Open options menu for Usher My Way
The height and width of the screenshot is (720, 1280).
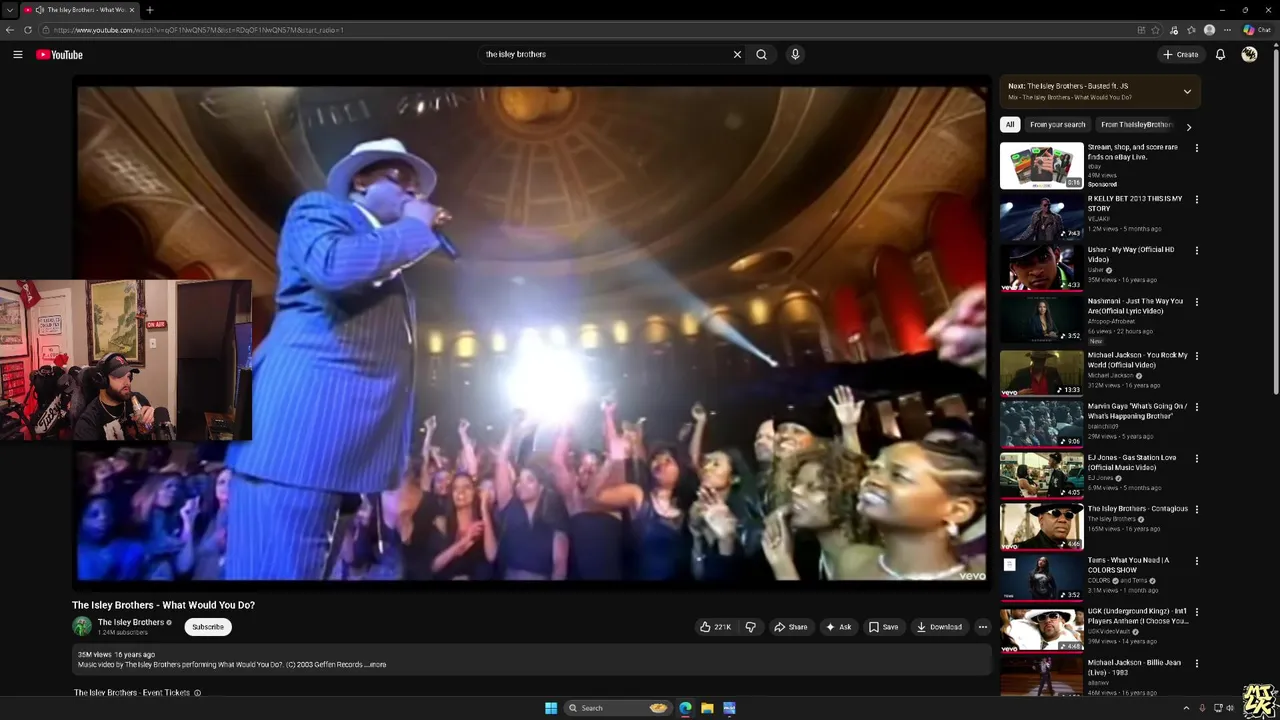tap(1197, 251)
